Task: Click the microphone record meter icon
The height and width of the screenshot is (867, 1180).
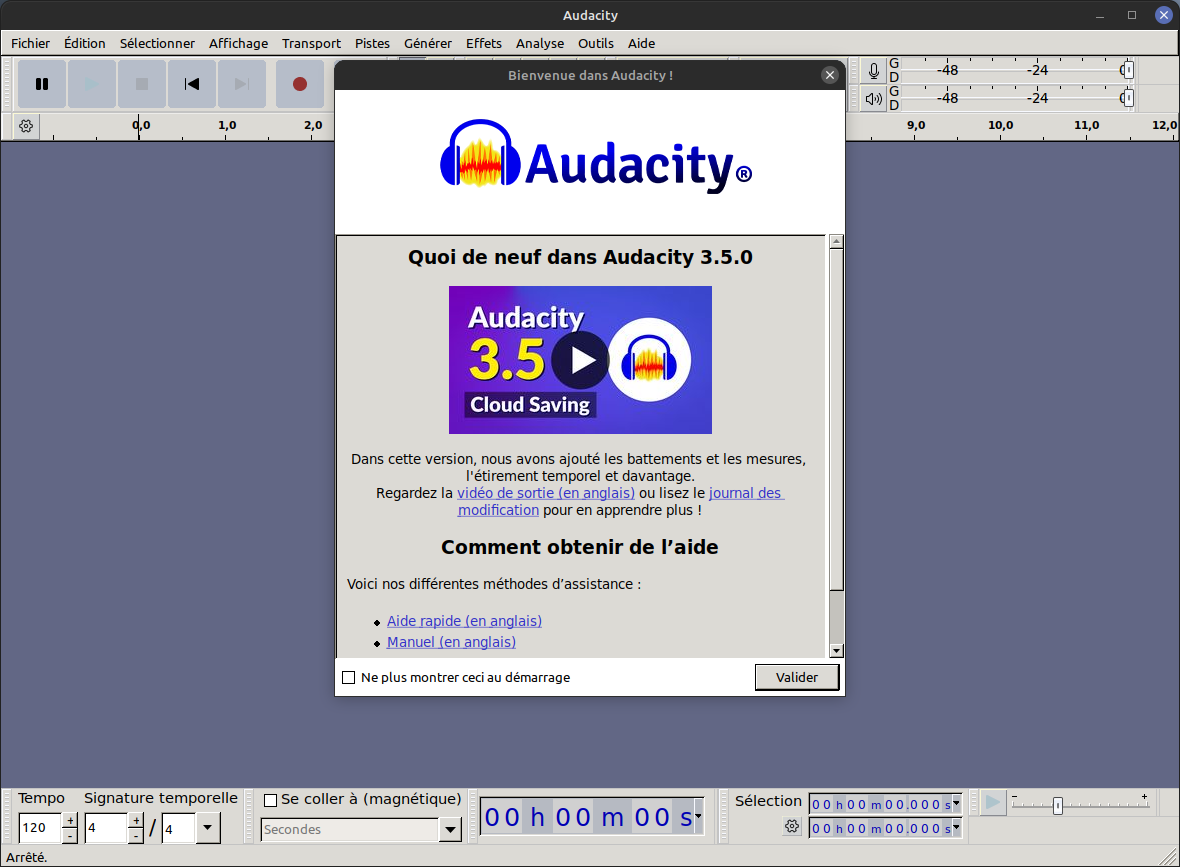Action: 874,71
